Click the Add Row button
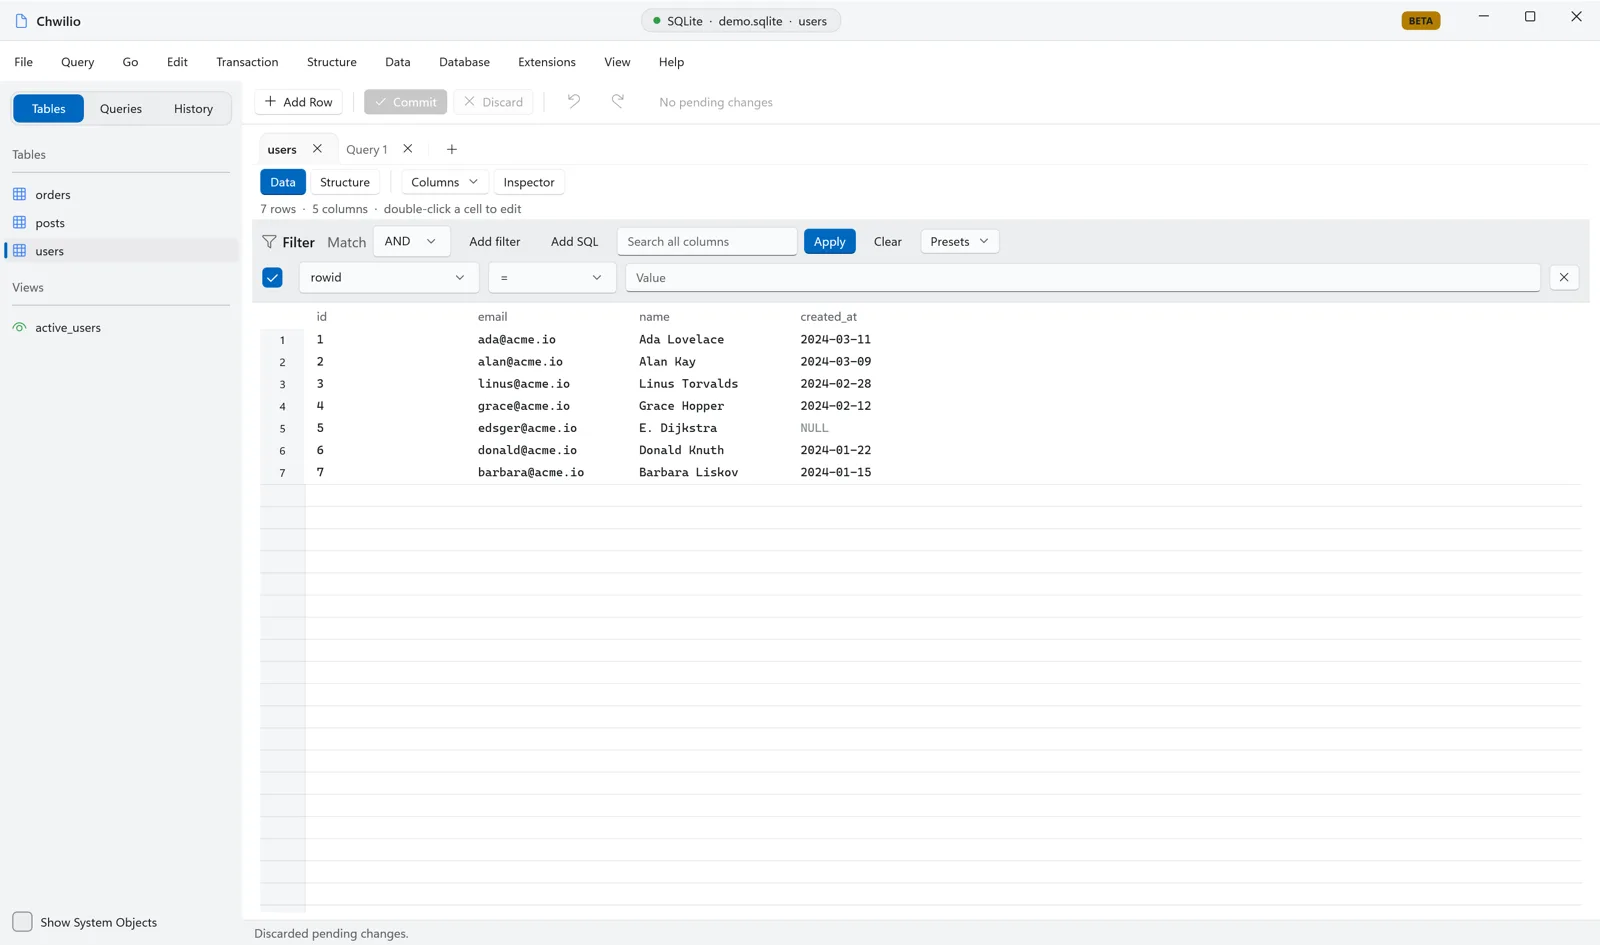The height and width of the screenshot is (945, 1600). pyautogui.click(x=298, y=102)
